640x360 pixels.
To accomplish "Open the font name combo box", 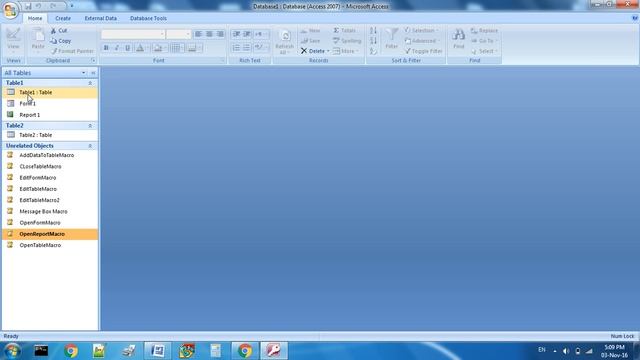I will tap(133, 34).
